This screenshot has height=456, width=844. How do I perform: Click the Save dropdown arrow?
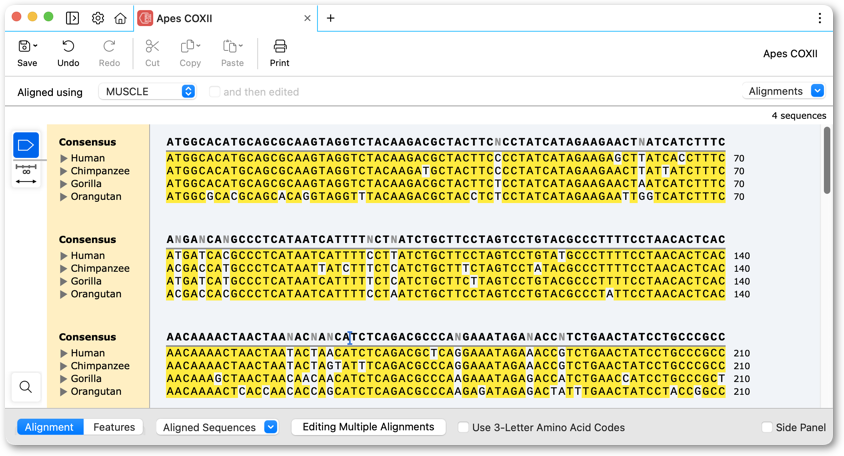click(36, 46)
